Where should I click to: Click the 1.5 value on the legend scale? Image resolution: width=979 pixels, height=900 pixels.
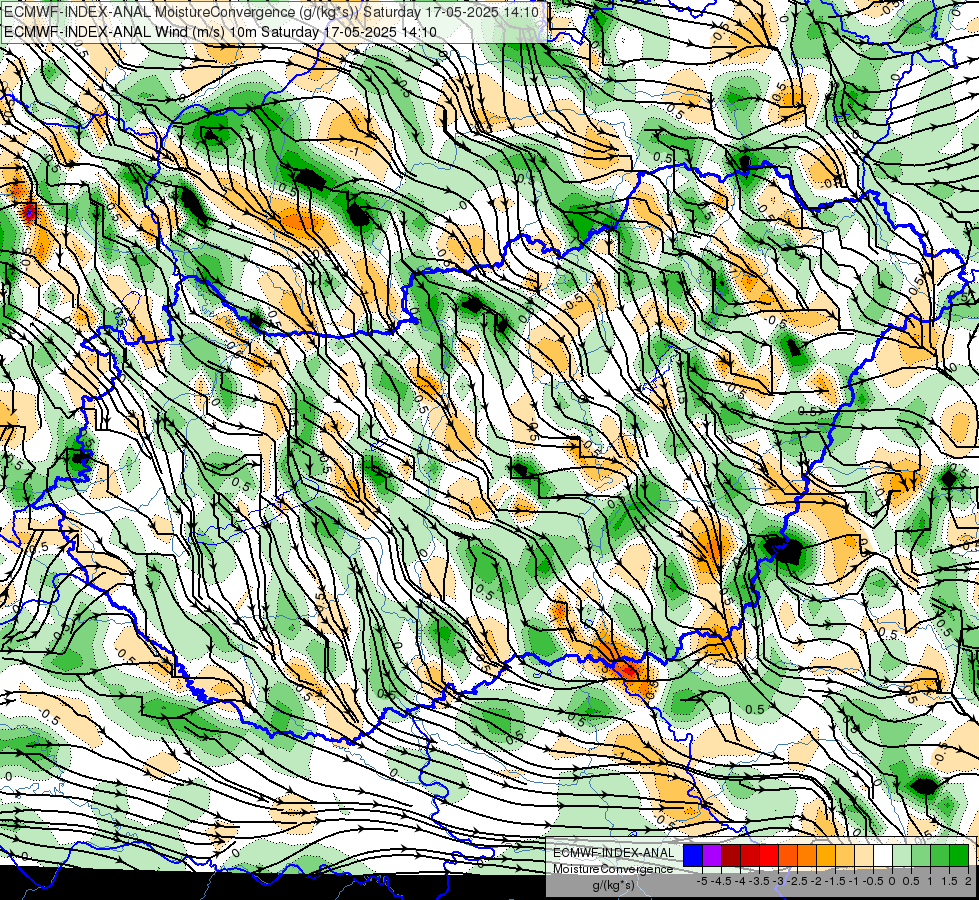pyautogui.click(x=949, y=881)
